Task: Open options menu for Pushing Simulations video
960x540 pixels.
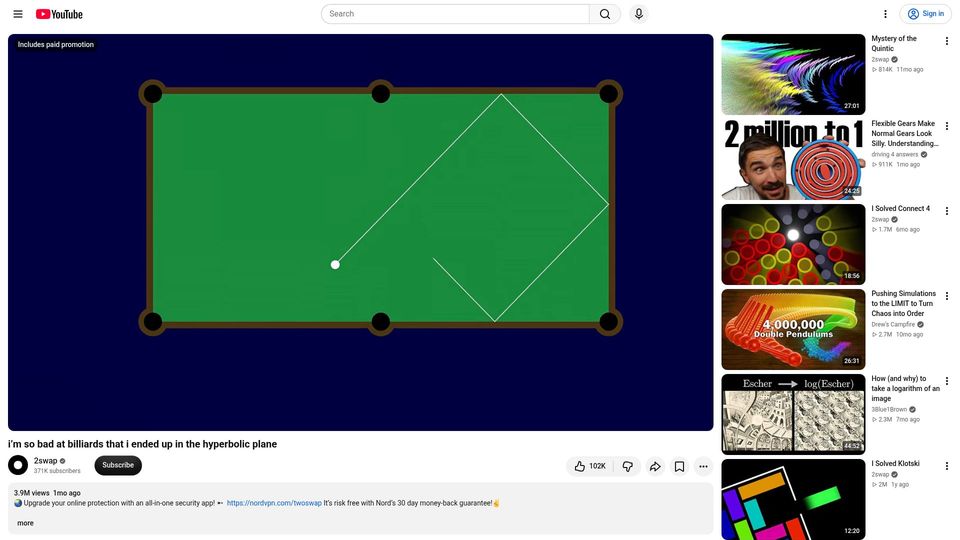Action: click(947, 296)
